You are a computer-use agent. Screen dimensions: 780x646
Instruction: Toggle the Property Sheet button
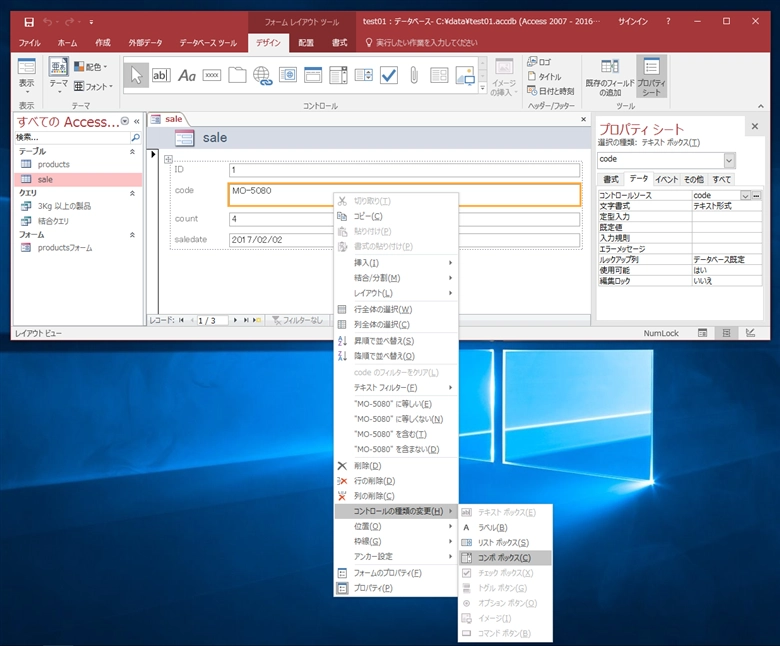[651, 77]
